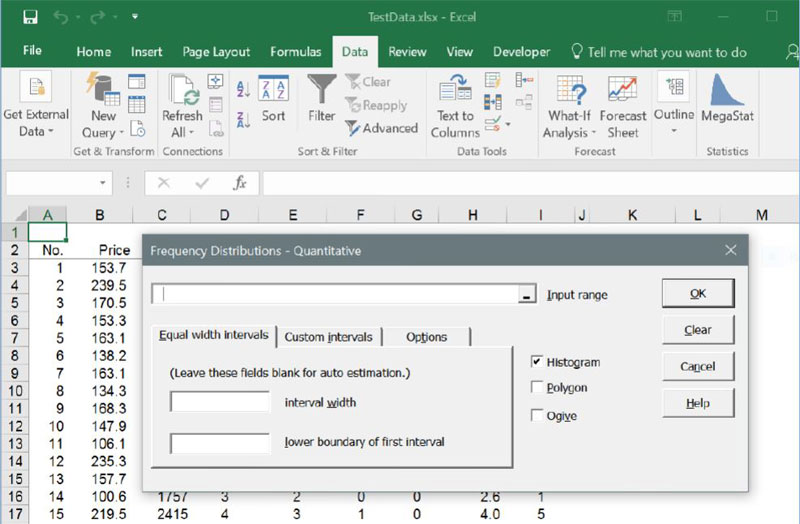
Task: Click the OK button in dialog
Action: coord(697,293)
